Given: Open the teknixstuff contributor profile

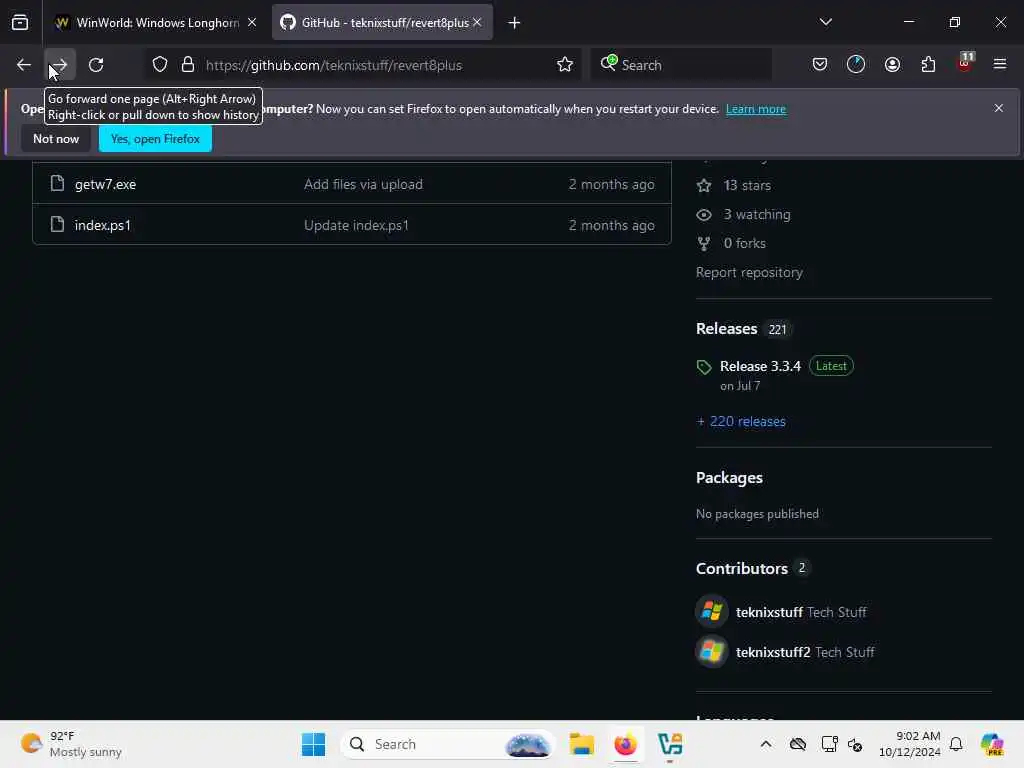Looking at the screenshot, I should coord(769,613).
